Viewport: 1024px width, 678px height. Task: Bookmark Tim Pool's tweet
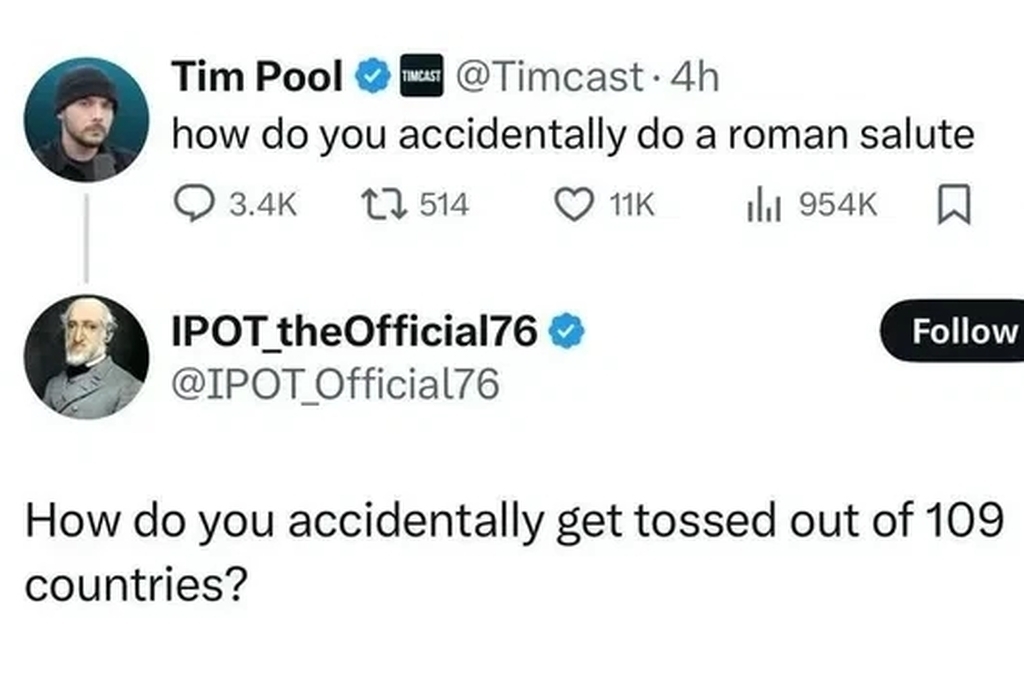point(954,205)
